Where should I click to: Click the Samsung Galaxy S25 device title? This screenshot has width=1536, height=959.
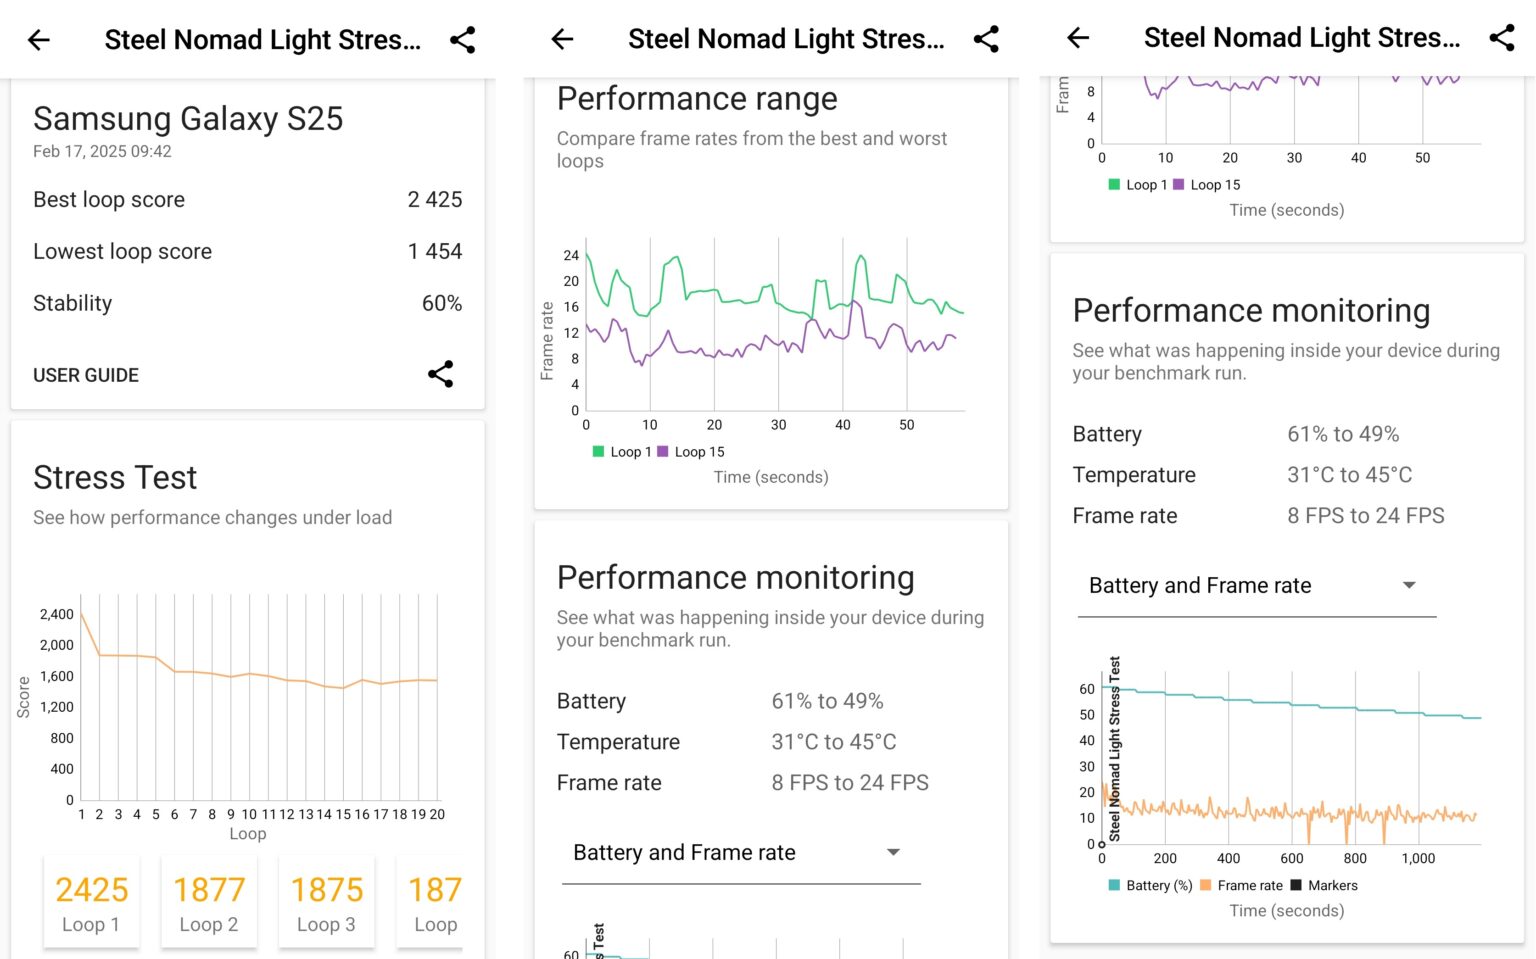coord(188,119)
